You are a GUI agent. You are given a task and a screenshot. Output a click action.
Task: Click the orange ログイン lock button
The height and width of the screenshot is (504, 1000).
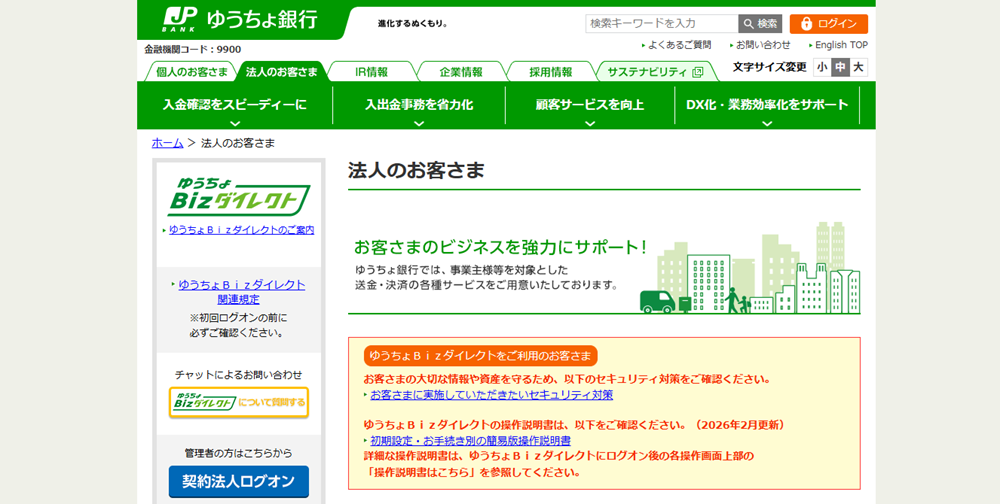pyautogui.click(x=828, y=24)
